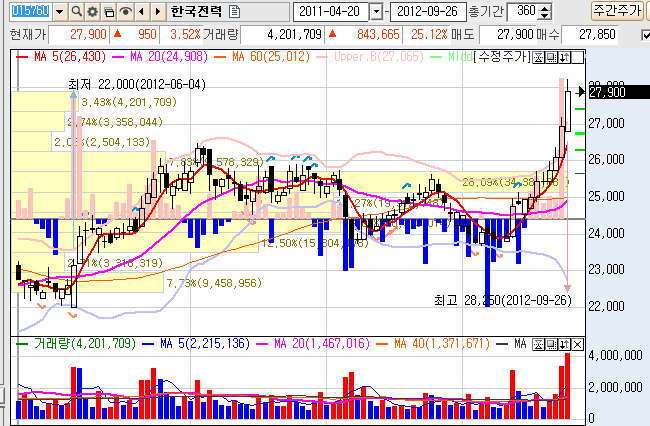Click hourglass-shaped icon in volume chart header

point(538,344)
